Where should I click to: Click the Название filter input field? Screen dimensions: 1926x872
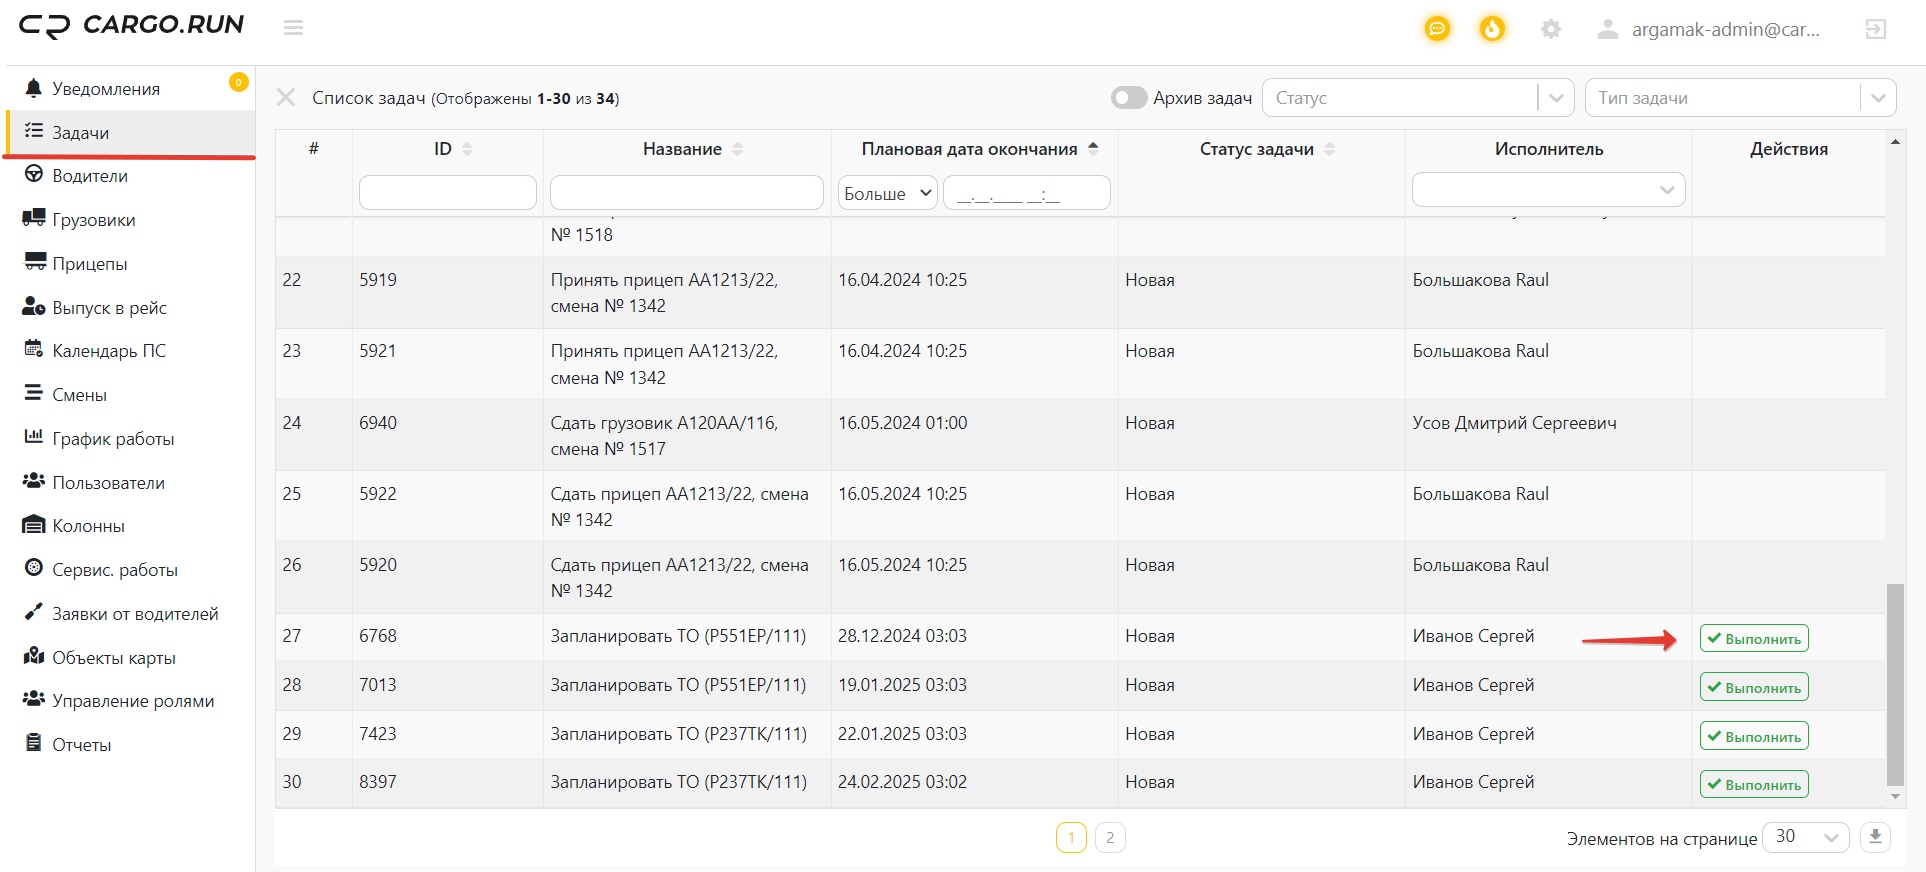(686, 193)
